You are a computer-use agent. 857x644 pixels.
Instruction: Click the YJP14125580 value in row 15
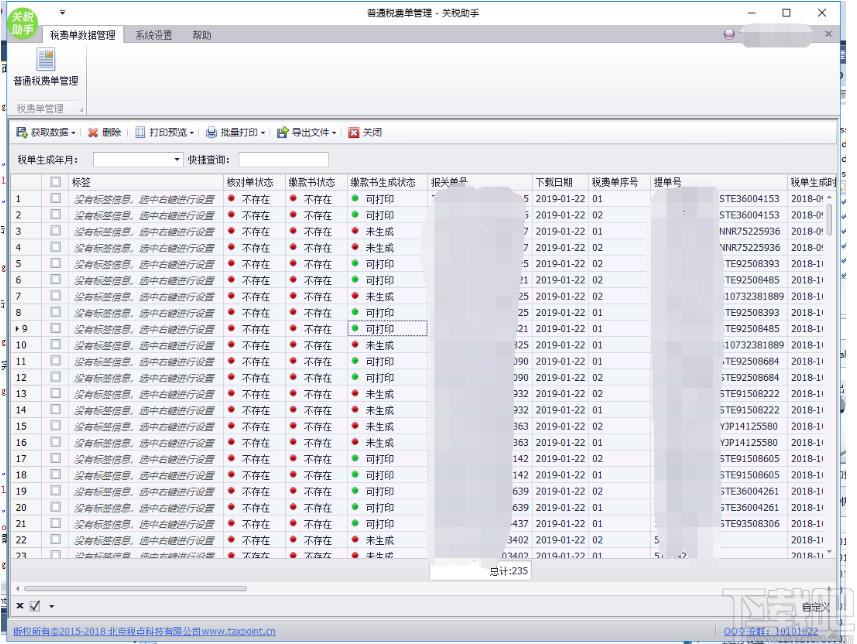(x=749, y=426)
